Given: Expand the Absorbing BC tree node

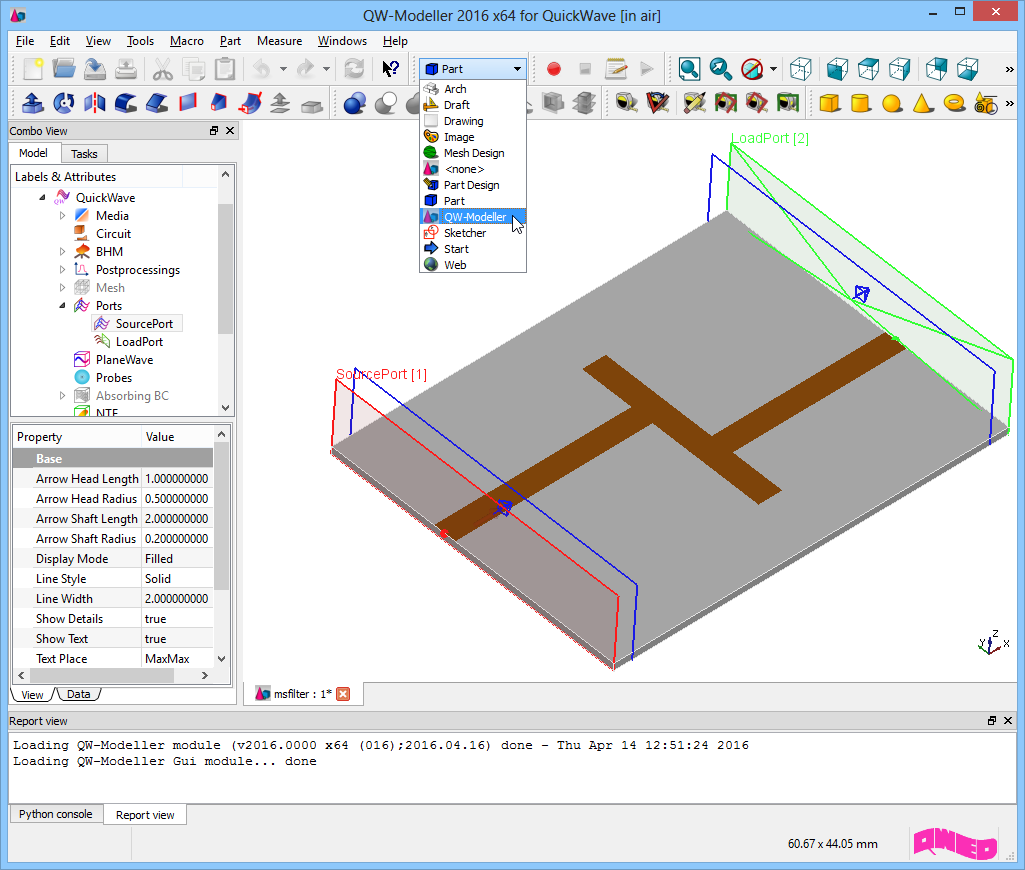Looking at the screenshot, I should (62, 395).
